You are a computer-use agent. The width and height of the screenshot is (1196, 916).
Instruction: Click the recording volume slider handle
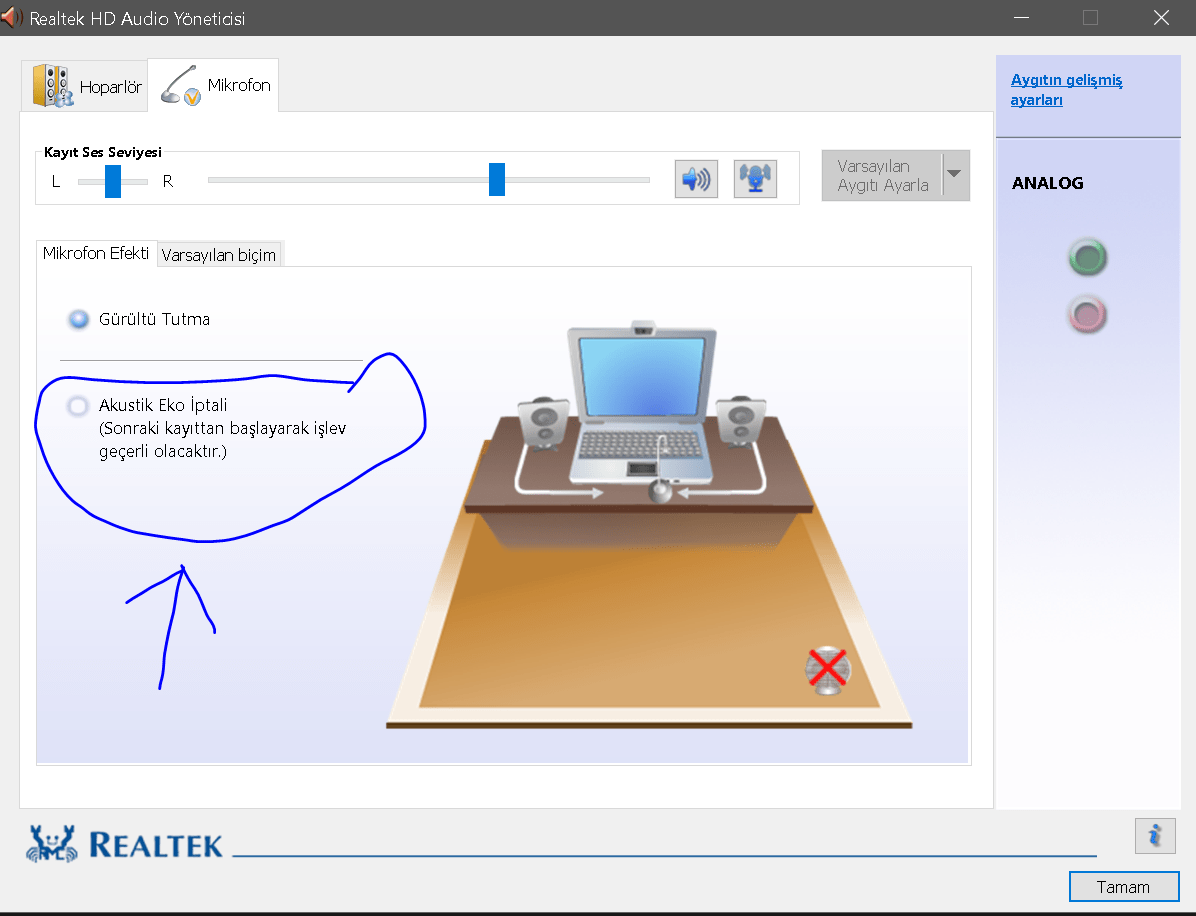click(x=497, y=179)
